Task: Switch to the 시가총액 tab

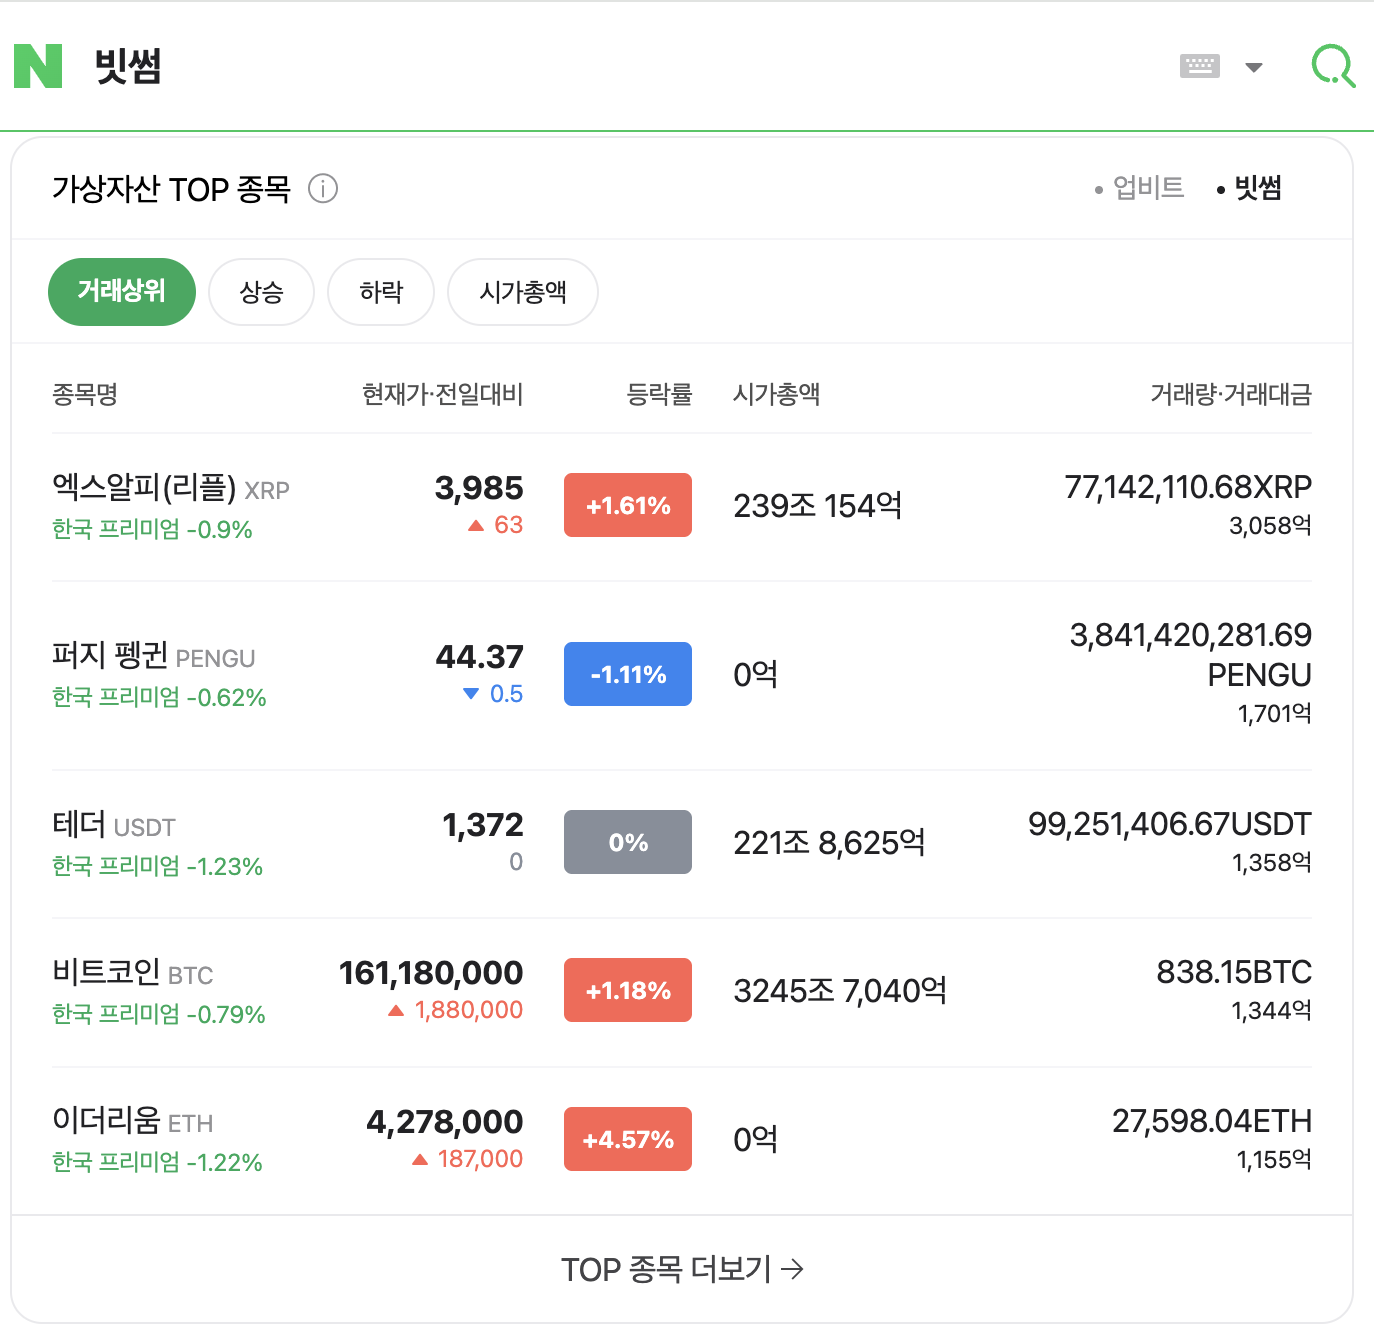Action: [x=523, y=292]
